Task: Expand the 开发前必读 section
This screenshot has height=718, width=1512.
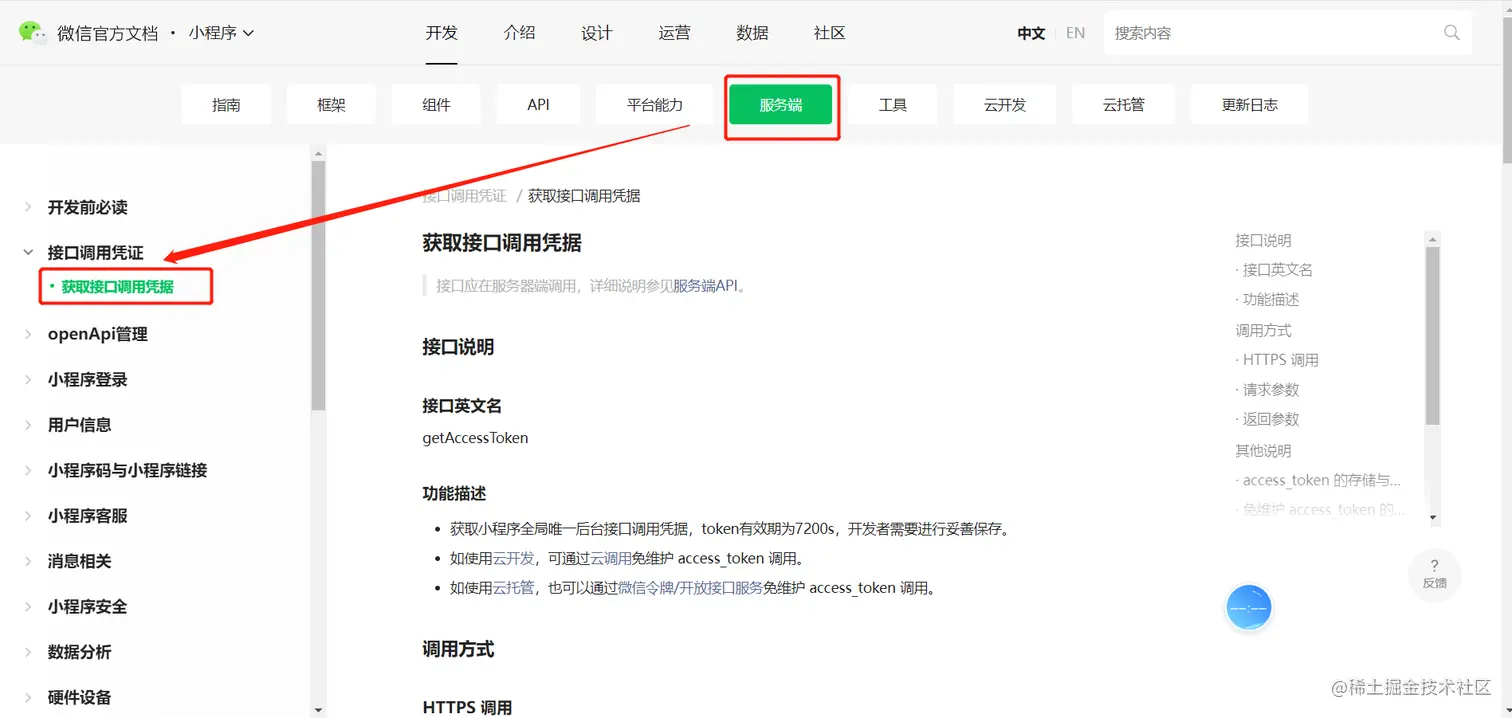Action: coord(87,207)
